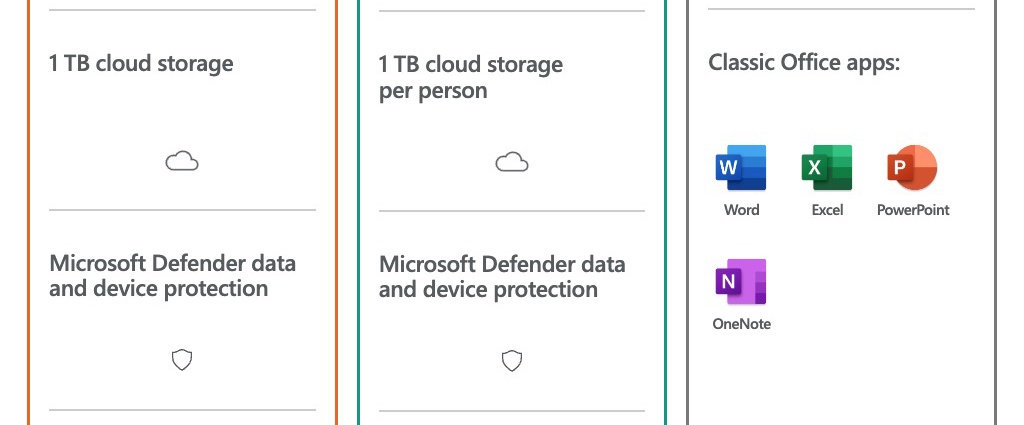Click the Excel app icon
Screen dimensions: 1024x425
point(827,167)
